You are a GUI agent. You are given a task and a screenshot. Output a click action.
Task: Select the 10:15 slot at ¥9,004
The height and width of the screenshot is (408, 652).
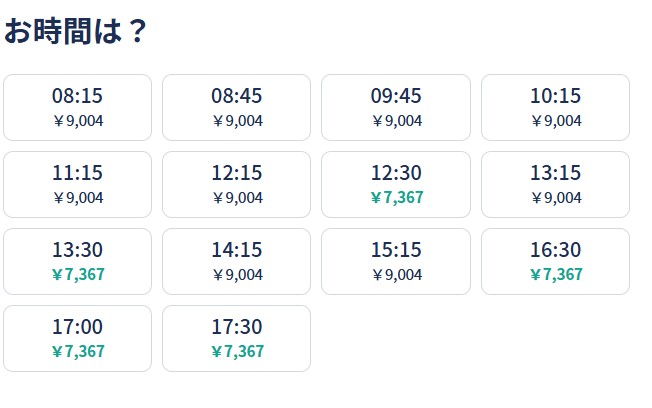(556, 107)
